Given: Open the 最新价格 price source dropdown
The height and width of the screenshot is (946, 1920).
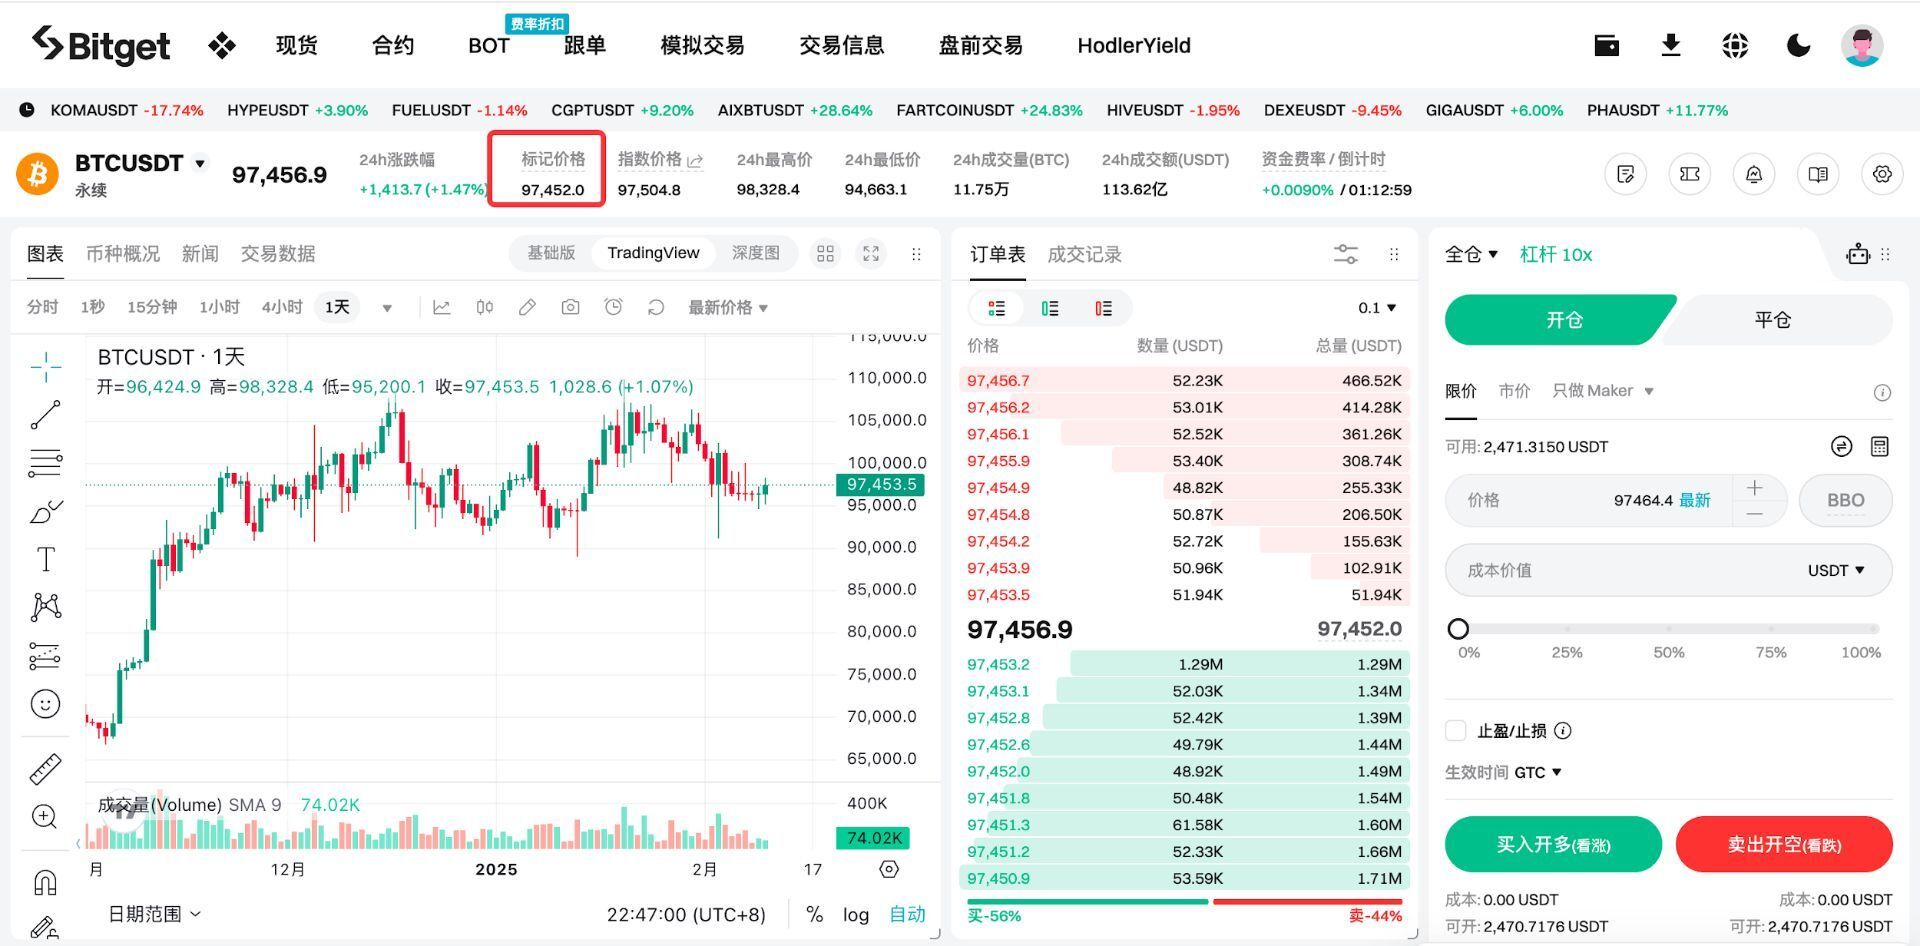Looking at the screenshot, I should (727, 307).
